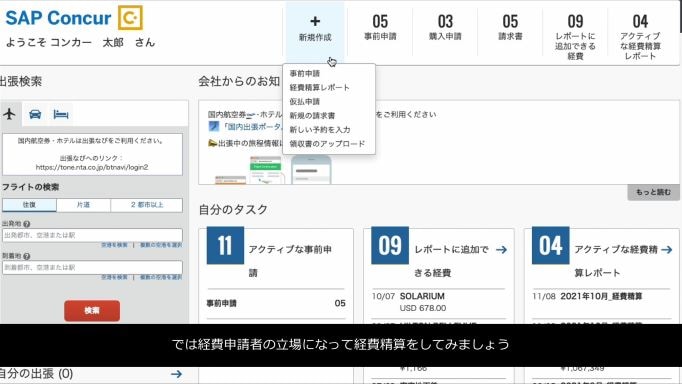The width and height of the screenshot is (682, 384).
Task: Open arrow beside 自分の出張 (0)
Action: pos(176,374)
